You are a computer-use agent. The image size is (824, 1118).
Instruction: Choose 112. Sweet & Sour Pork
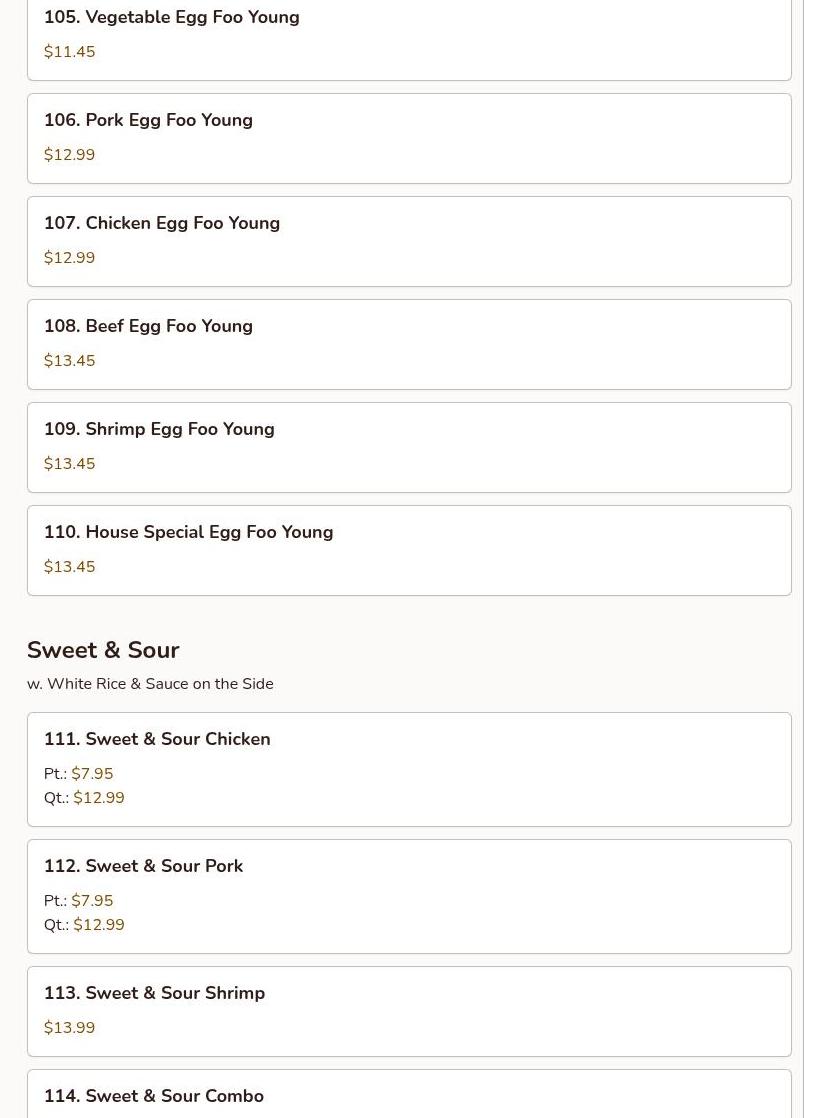(x=143, y=867)
